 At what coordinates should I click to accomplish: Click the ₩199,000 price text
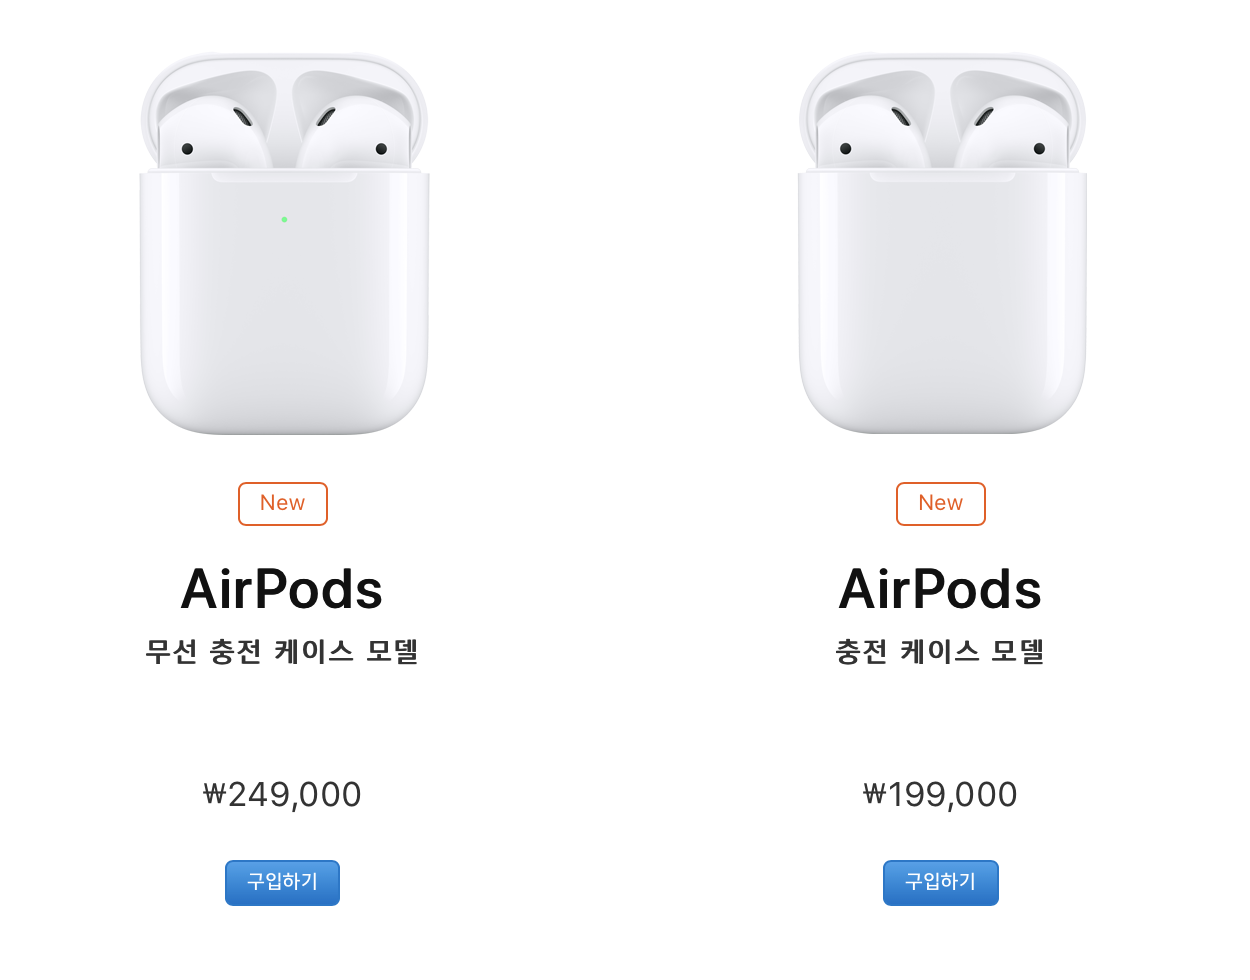tap(940, 795)
